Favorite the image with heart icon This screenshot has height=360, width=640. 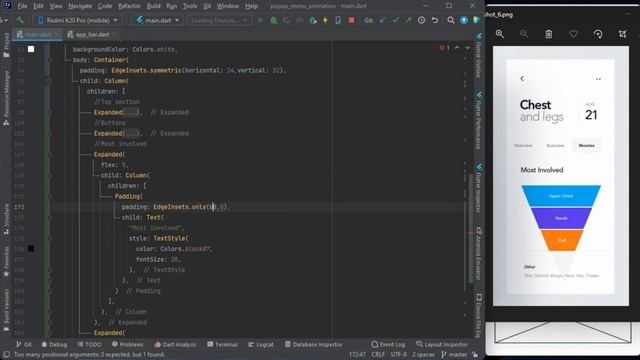[573, 34]
